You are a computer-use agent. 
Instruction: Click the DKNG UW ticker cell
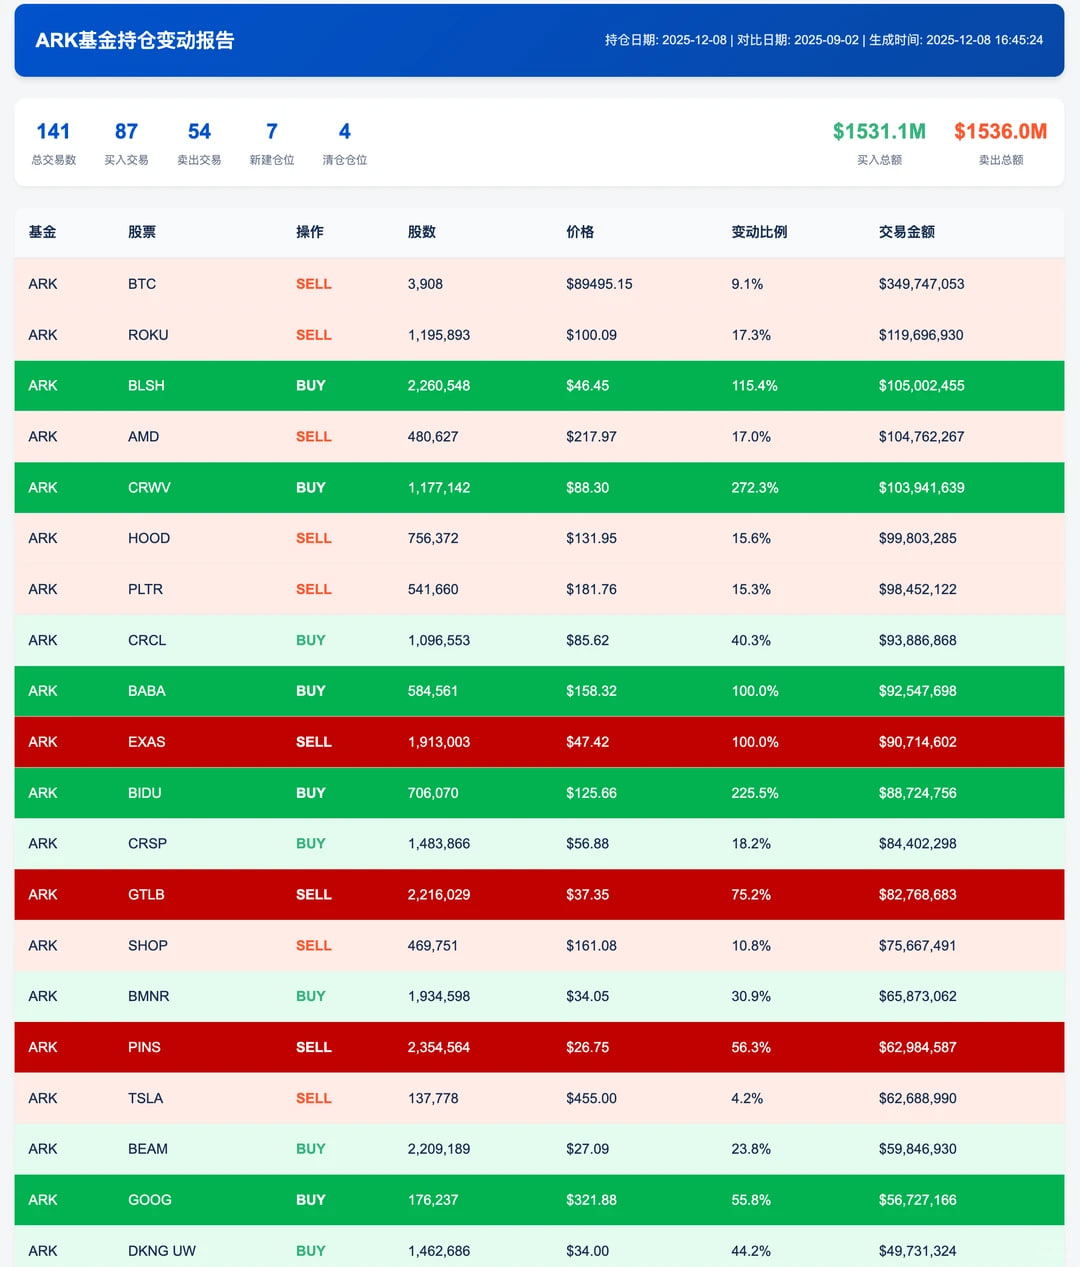click(x=162, y=1251)
